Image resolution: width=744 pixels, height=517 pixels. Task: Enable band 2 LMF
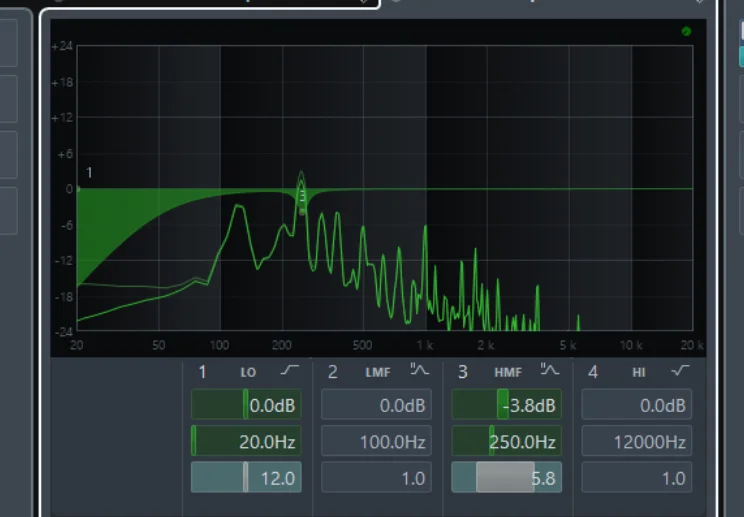click(333, 372)
